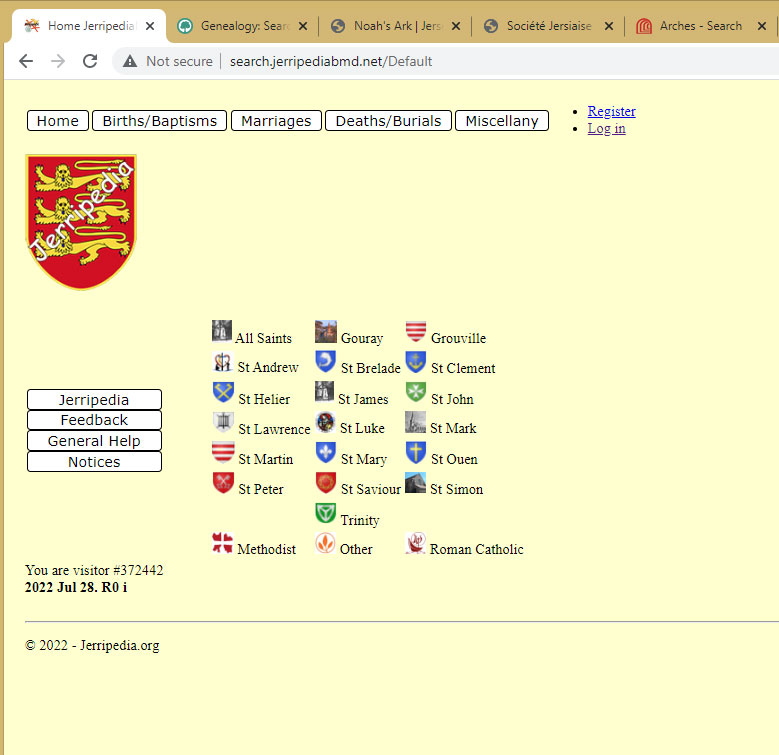Screen dimensions: 779x755
Task: Select the St Brelade shield icon
Action: (x=325, y=362)
